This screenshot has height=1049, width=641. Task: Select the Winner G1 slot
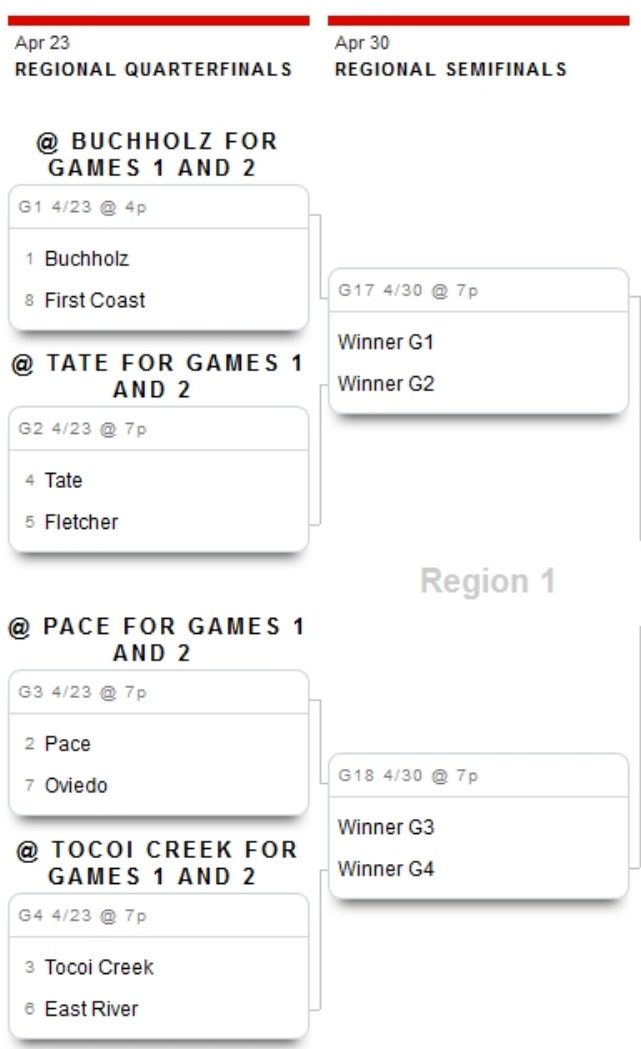tap(386, 342)
